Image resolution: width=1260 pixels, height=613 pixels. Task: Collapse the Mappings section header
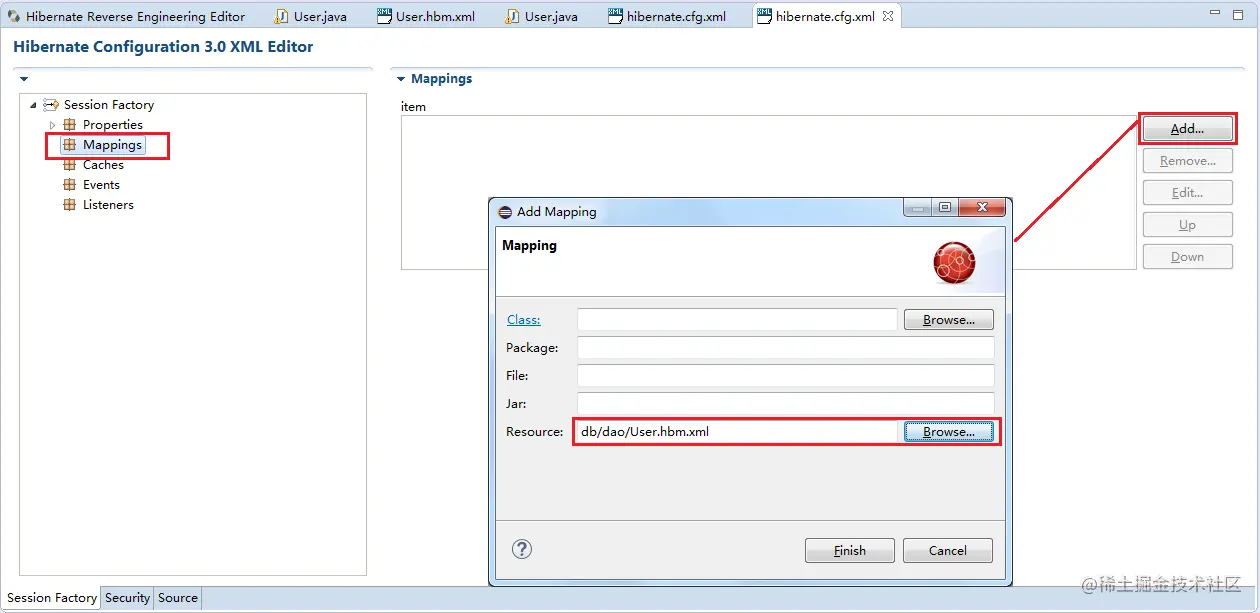click(x=402, y=79)
